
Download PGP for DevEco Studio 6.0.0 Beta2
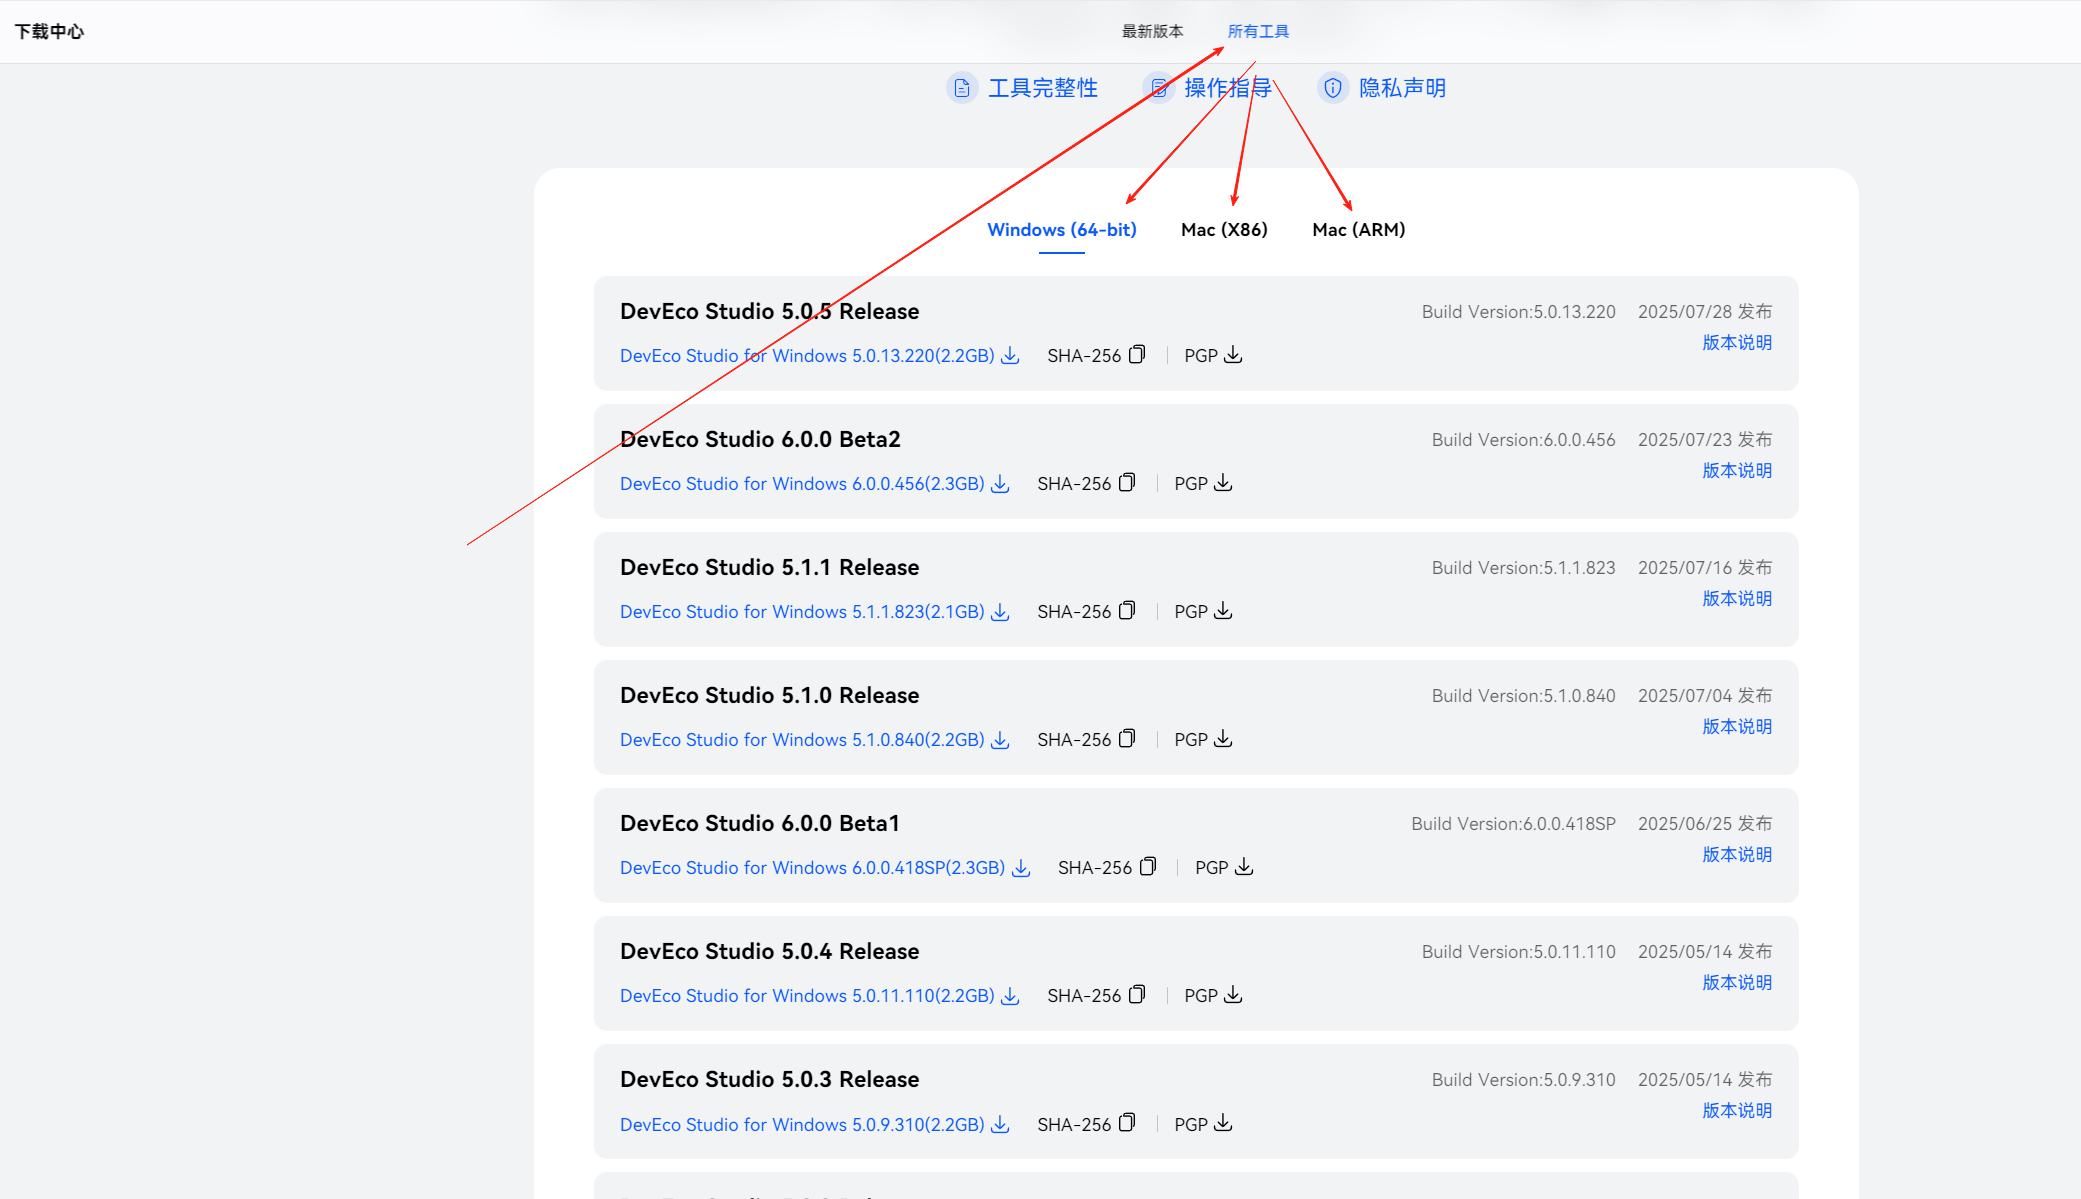point(1224,483)
